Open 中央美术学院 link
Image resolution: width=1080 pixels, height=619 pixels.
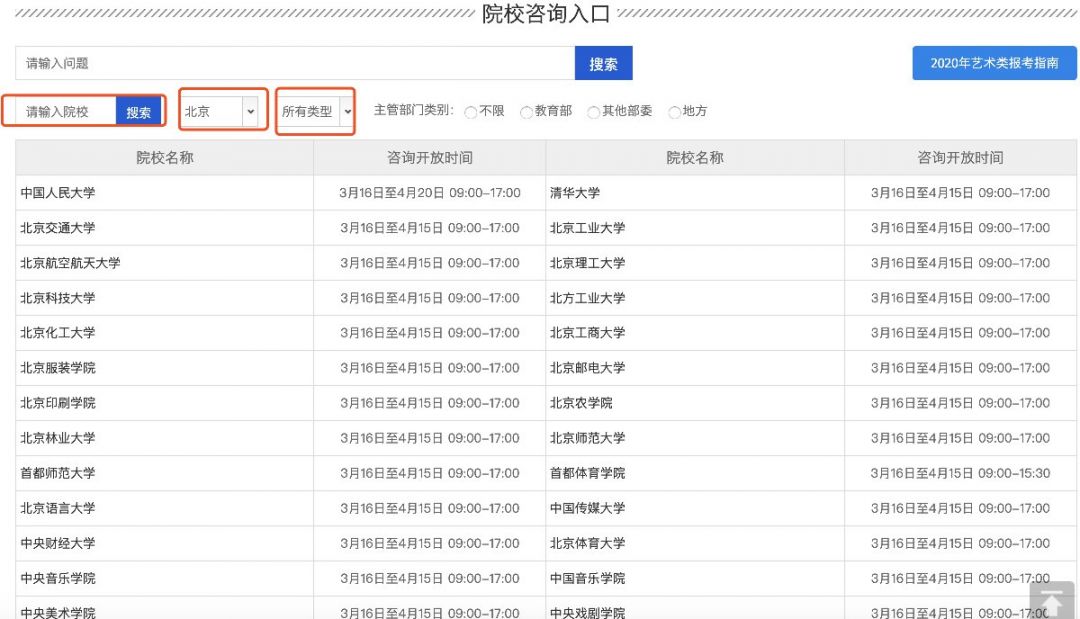tap(58, 612)
